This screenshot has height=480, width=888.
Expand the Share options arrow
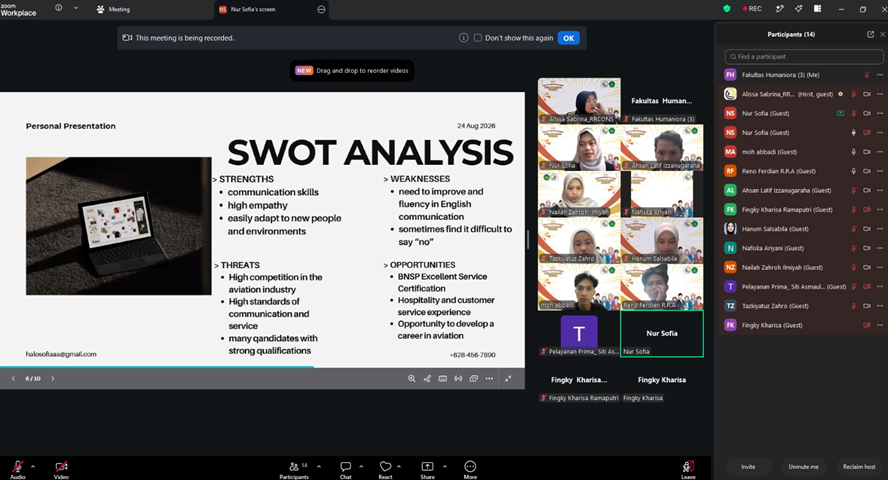[x=445, y=466]
